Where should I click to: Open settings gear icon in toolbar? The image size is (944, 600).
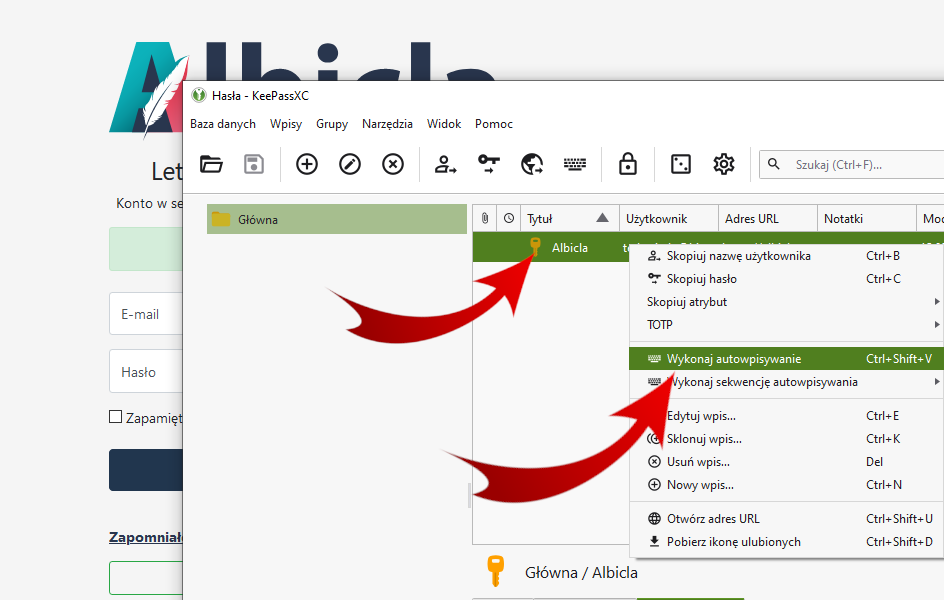724,164
